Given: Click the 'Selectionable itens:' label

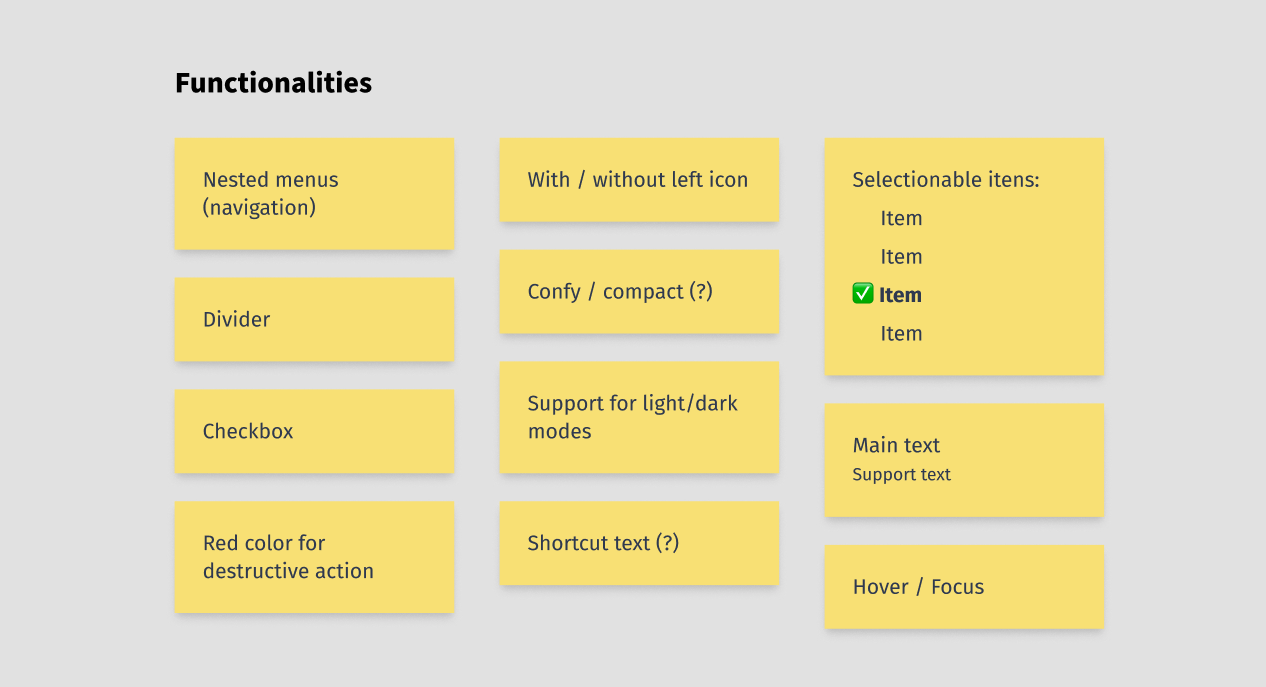Looking at the screenshot, I should click(945, 180).
